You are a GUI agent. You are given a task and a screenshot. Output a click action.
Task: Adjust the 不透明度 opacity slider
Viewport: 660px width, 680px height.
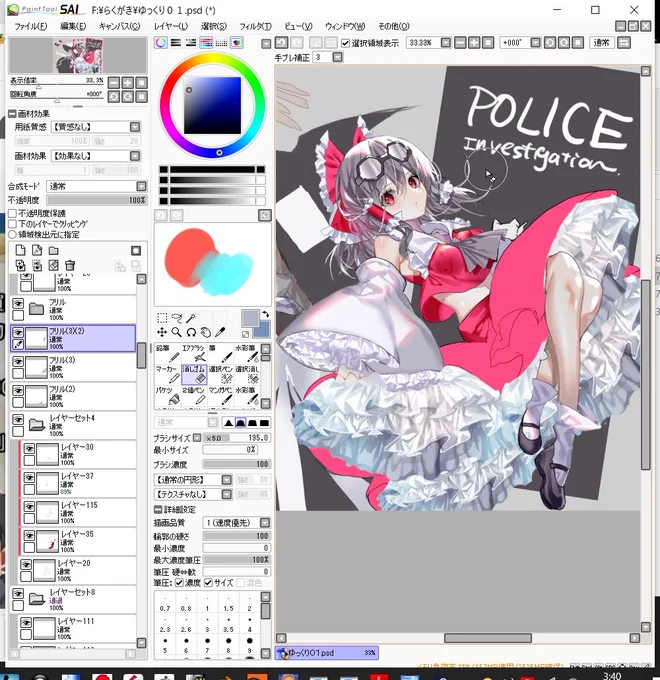[97, 200]
